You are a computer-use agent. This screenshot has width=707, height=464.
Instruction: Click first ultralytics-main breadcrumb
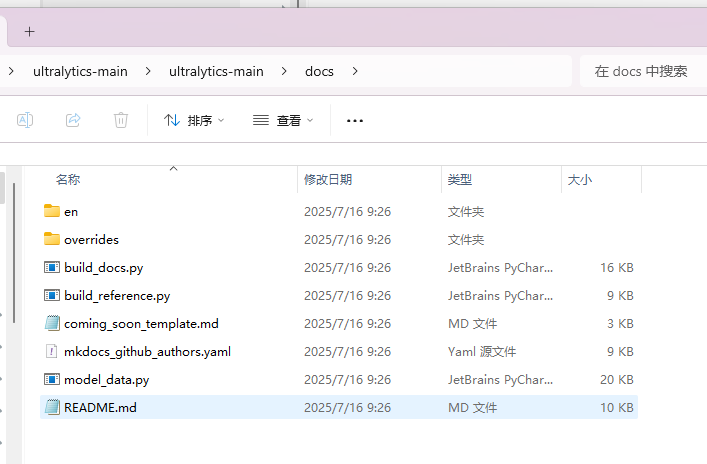pyautogui.click(x=80, y=71)
